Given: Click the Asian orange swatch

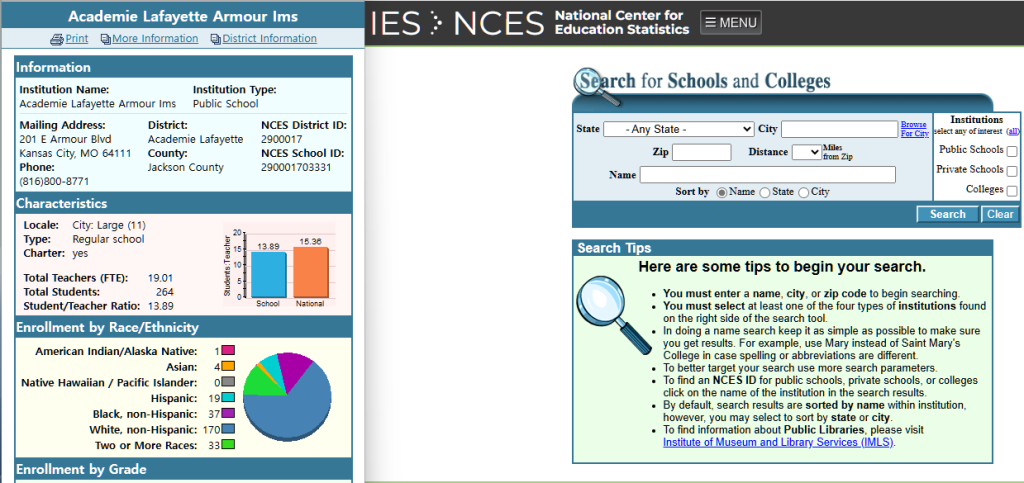Looking at the screenshot, I should [228, 366].
